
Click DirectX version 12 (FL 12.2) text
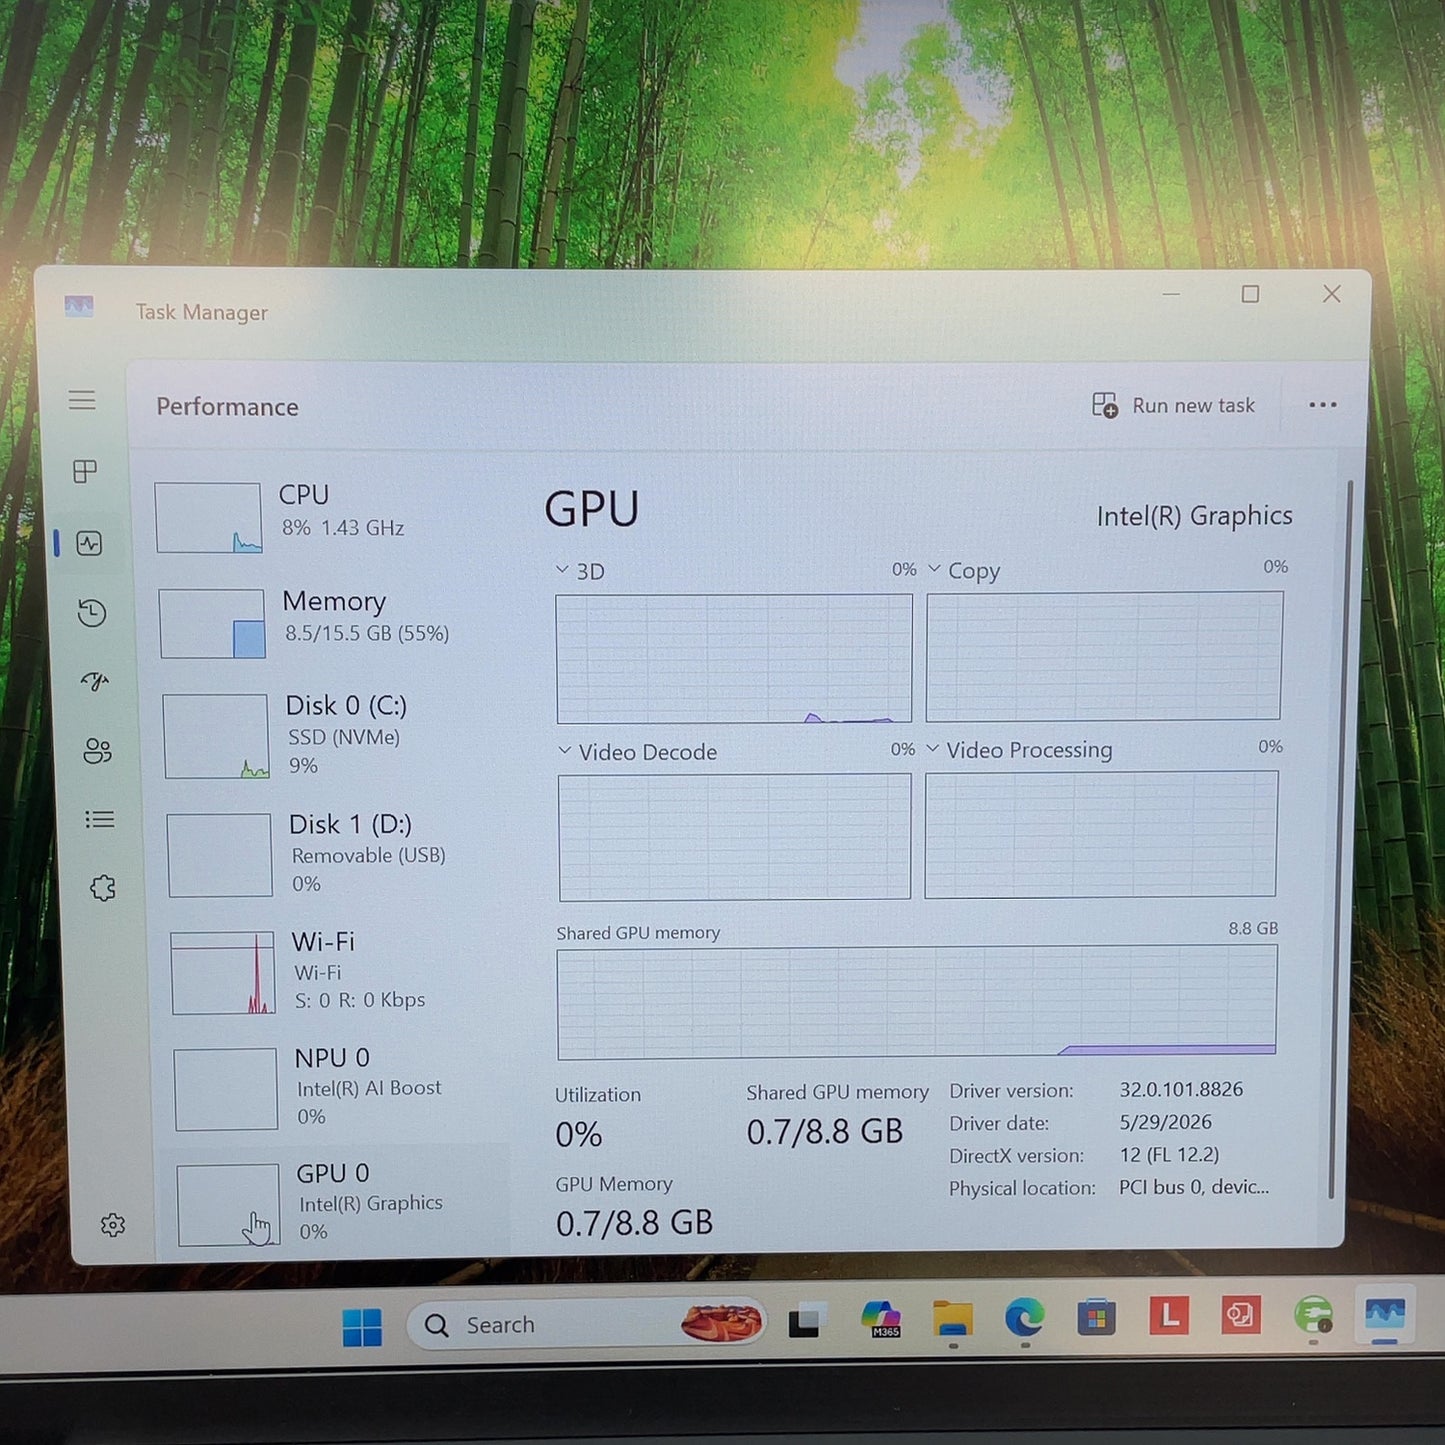1169,1155
